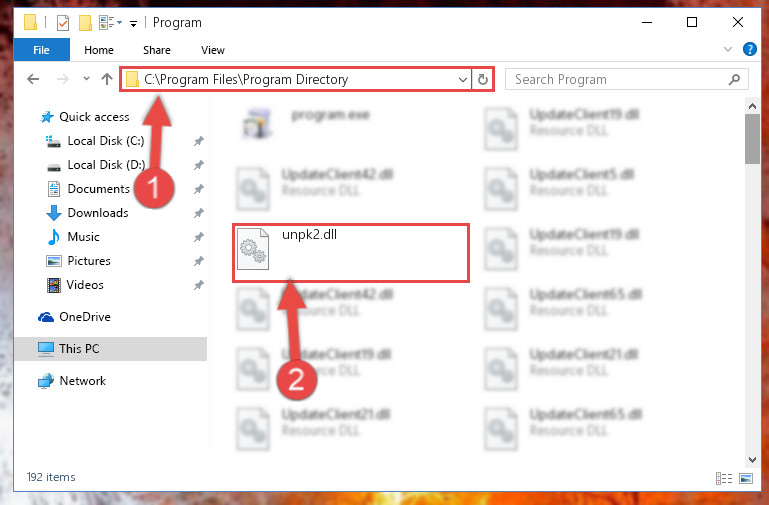Open recent locations dropdown arrow

pos(86,78)
